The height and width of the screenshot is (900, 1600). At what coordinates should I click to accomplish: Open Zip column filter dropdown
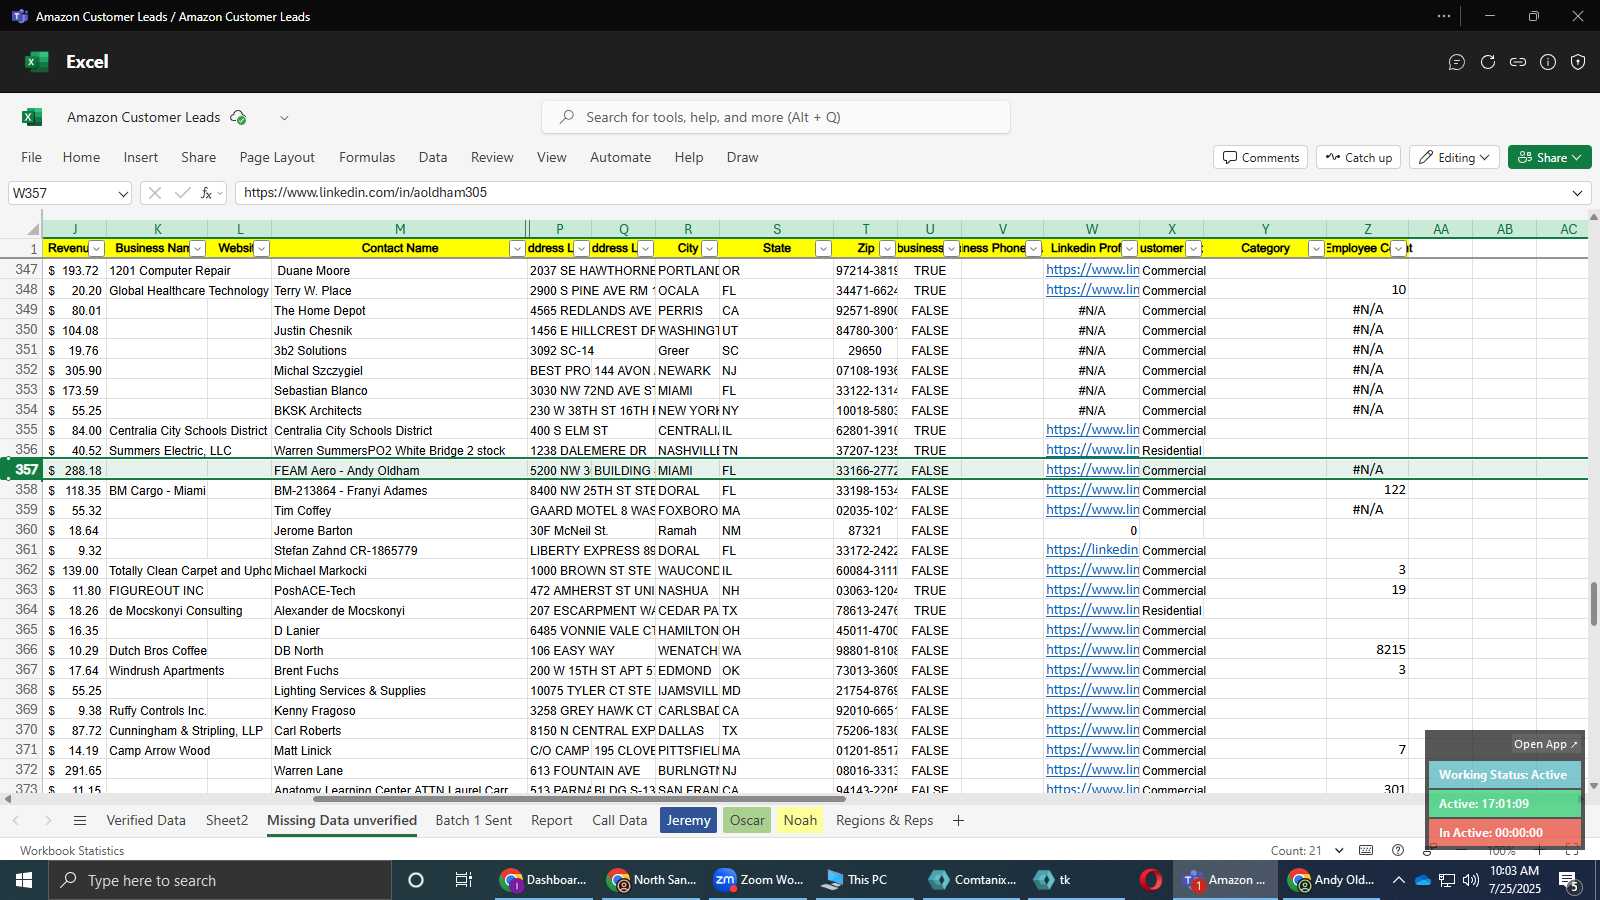pos(887,249)
